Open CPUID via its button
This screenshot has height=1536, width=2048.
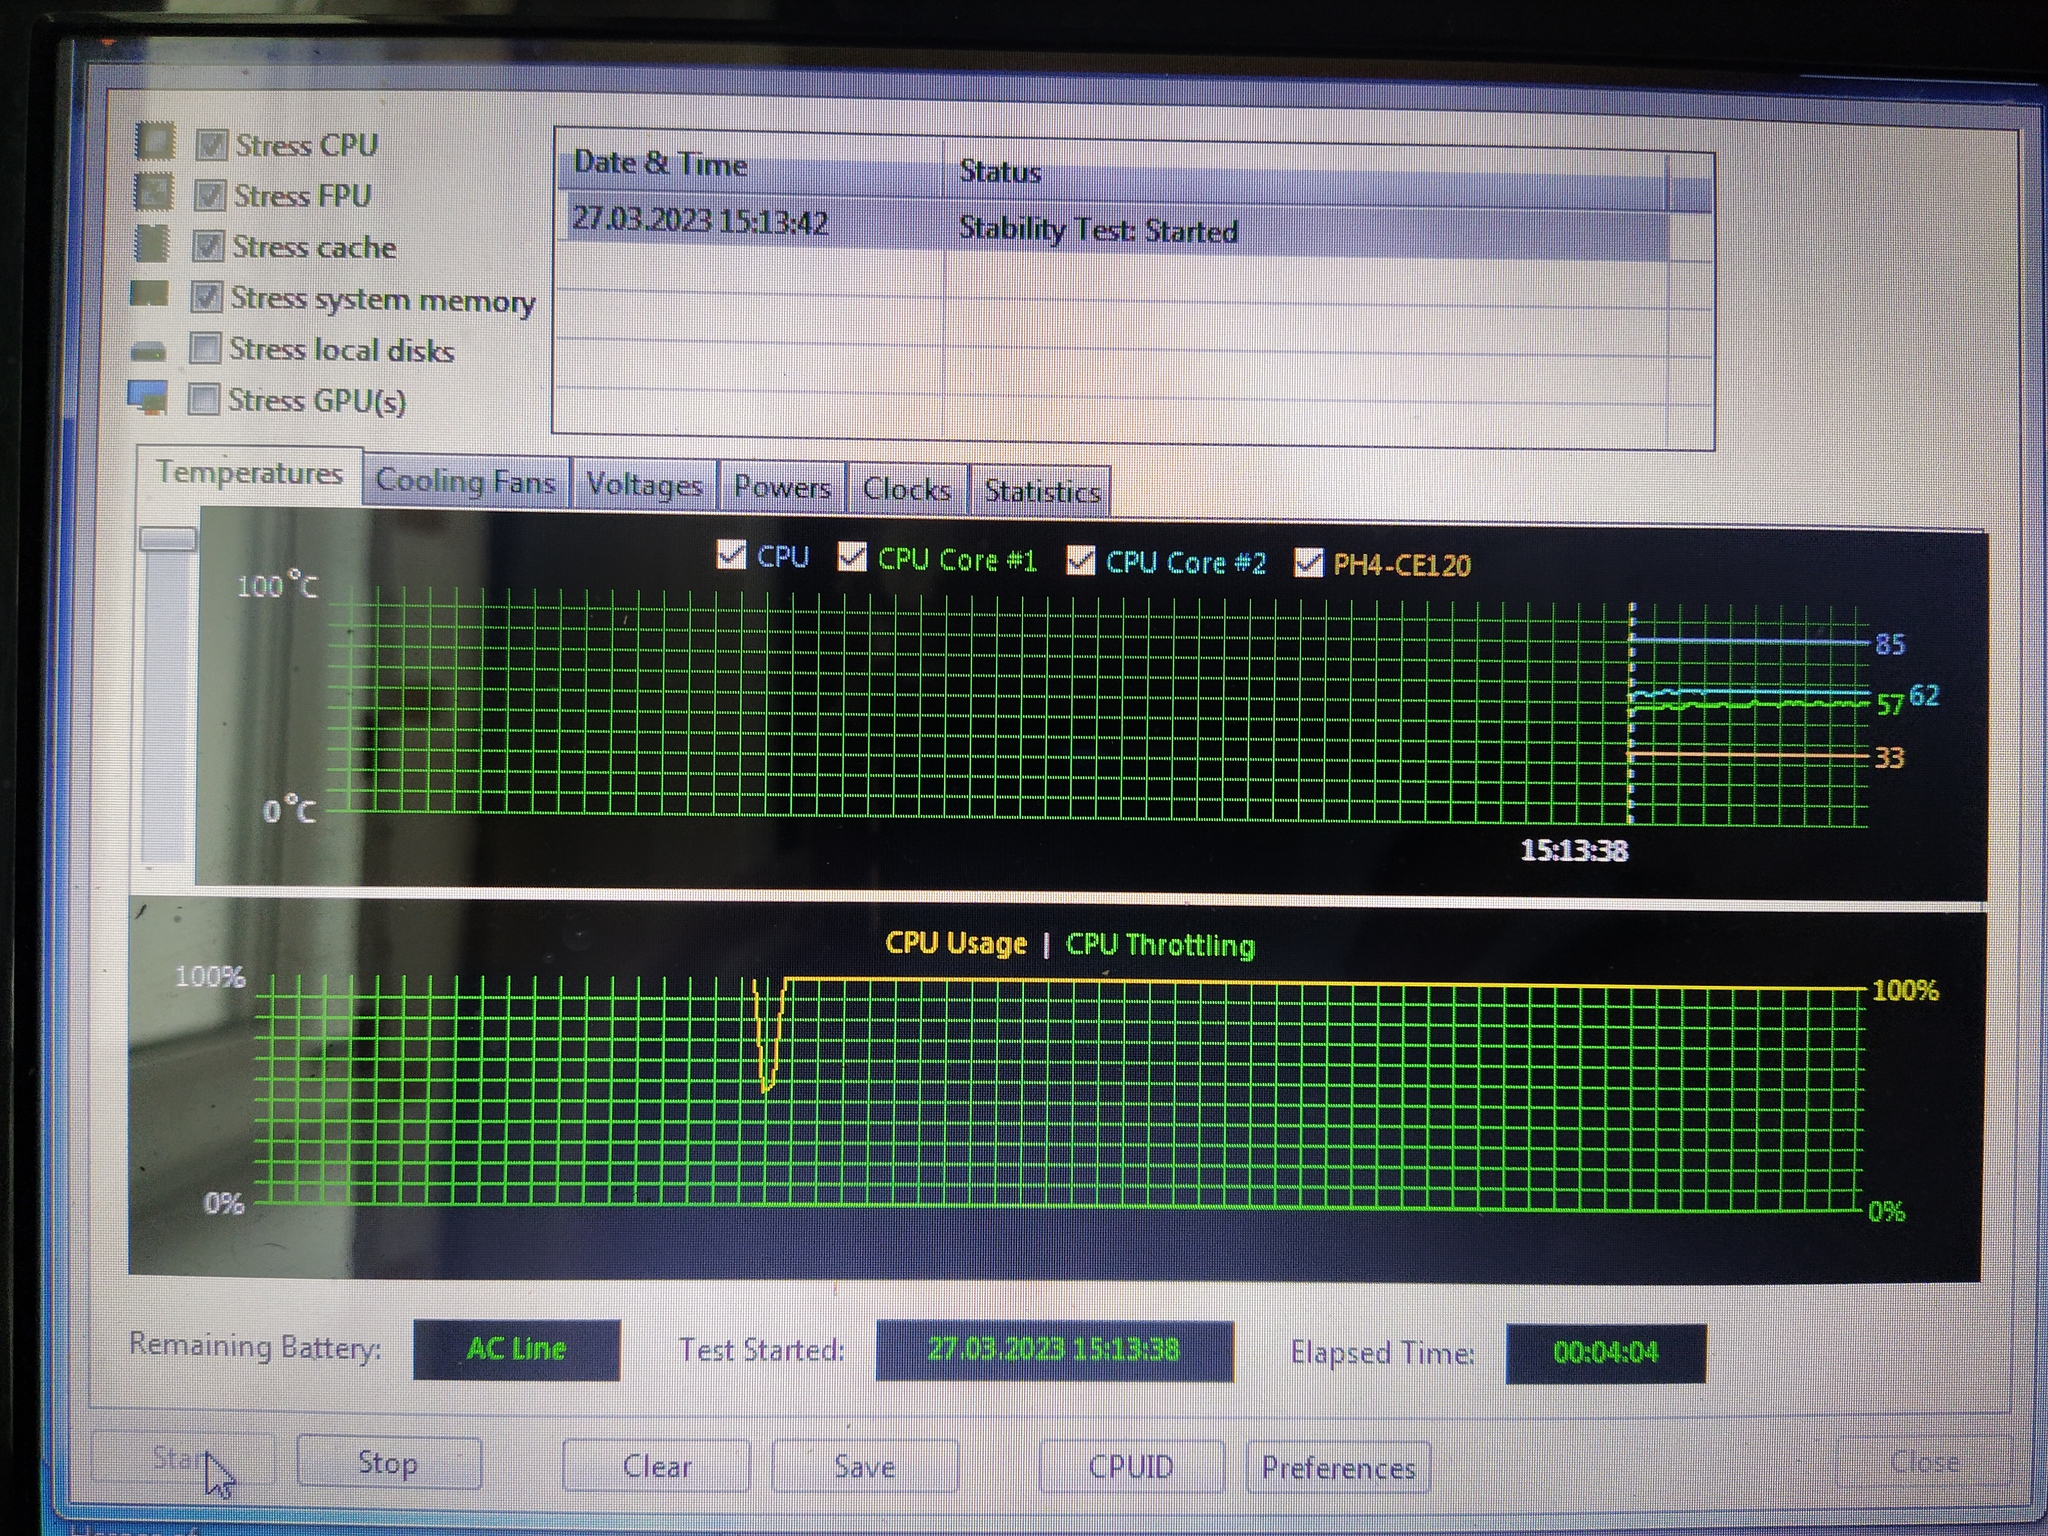click(x=1131, y=1467)
